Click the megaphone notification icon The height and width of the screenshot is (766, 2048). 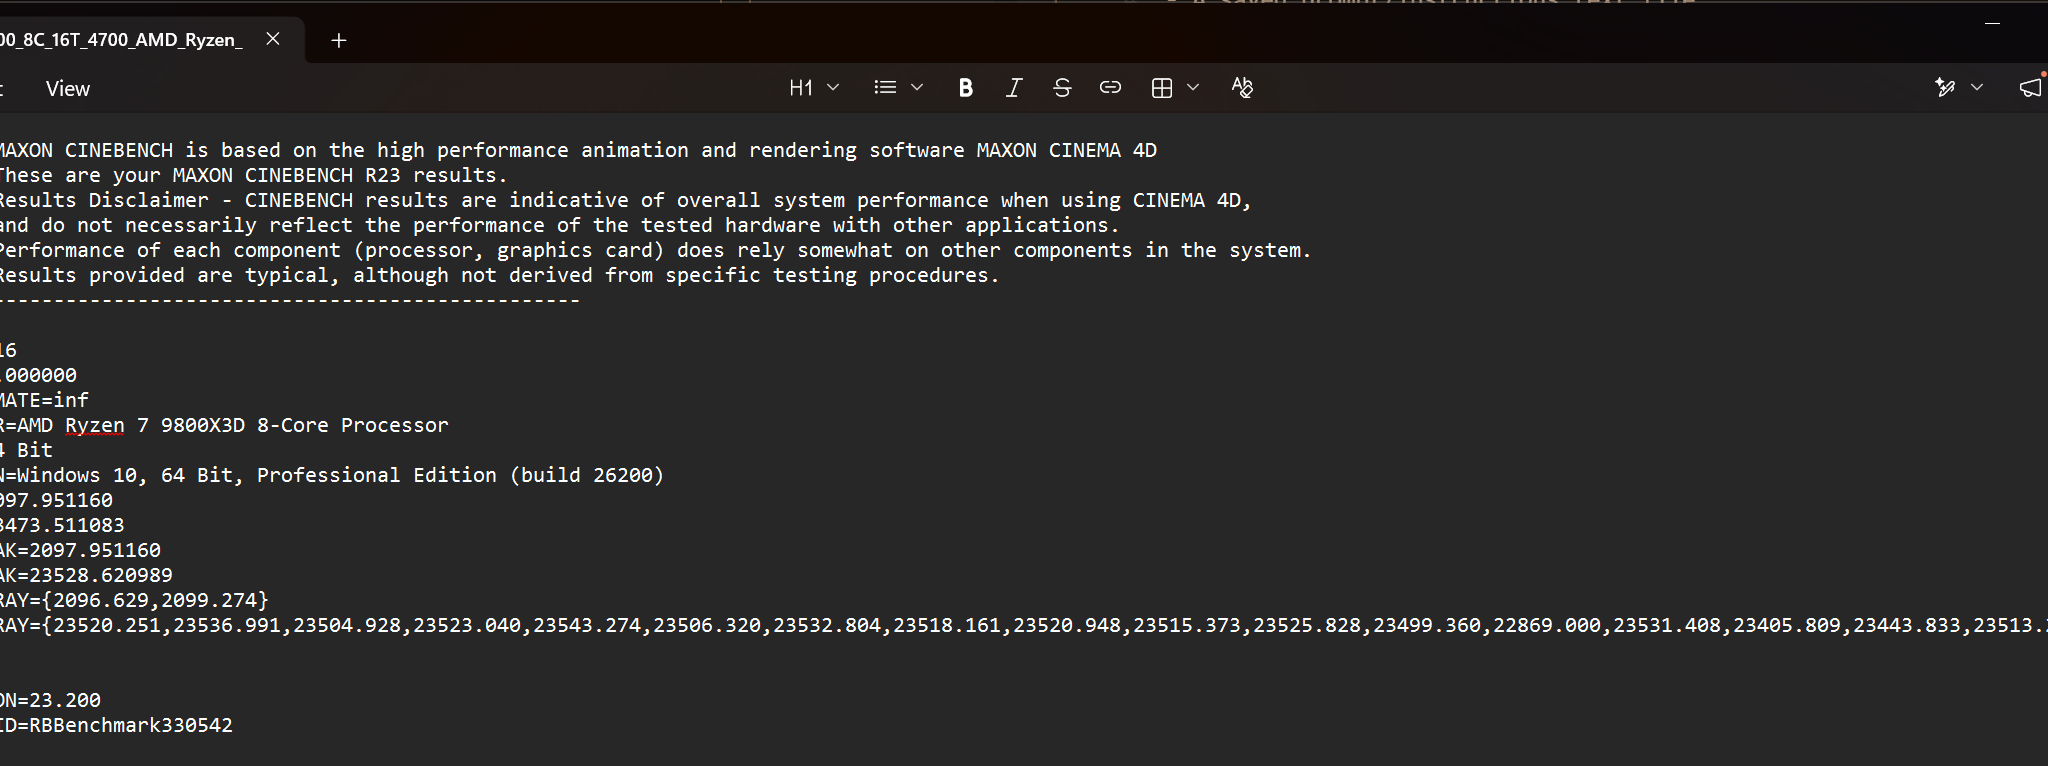click(x=2030, y=88)
